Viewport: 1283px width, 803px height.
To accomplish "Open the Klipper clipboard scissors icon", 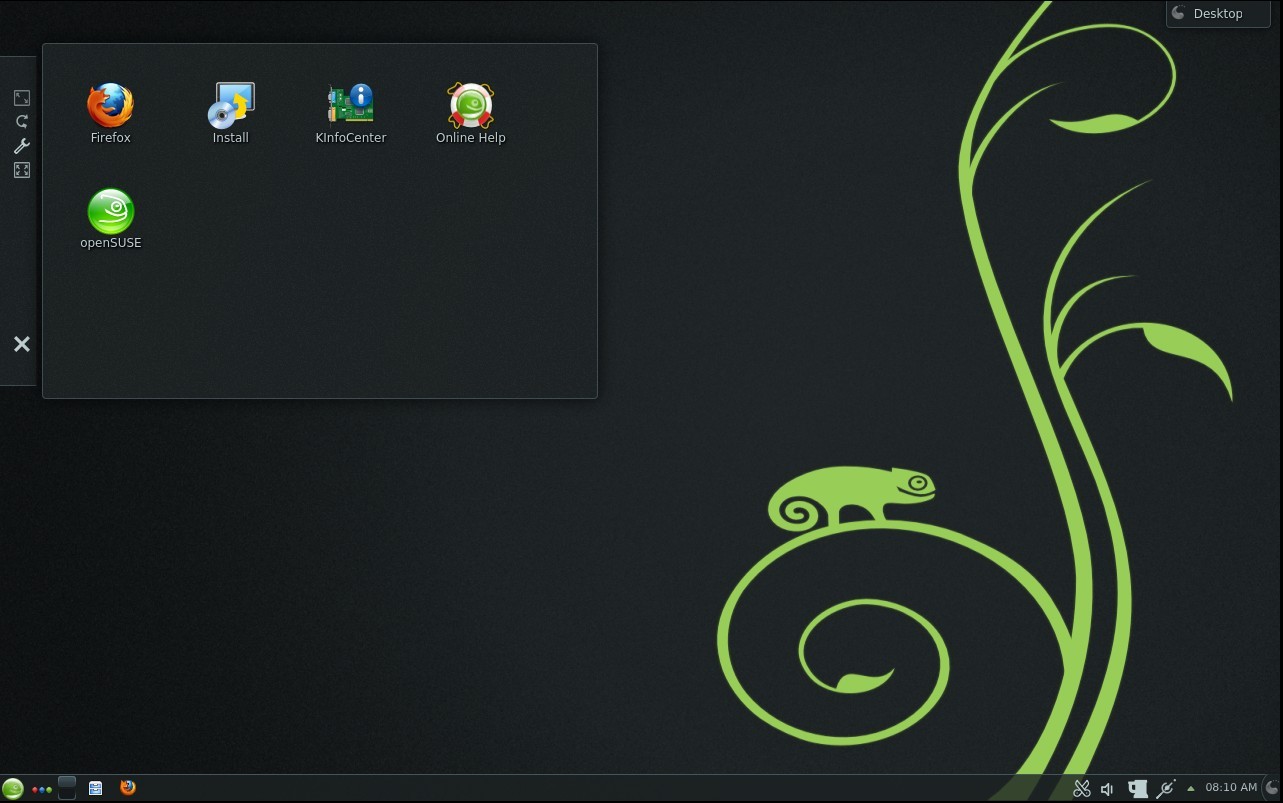I will click(x=1081, y=789).
